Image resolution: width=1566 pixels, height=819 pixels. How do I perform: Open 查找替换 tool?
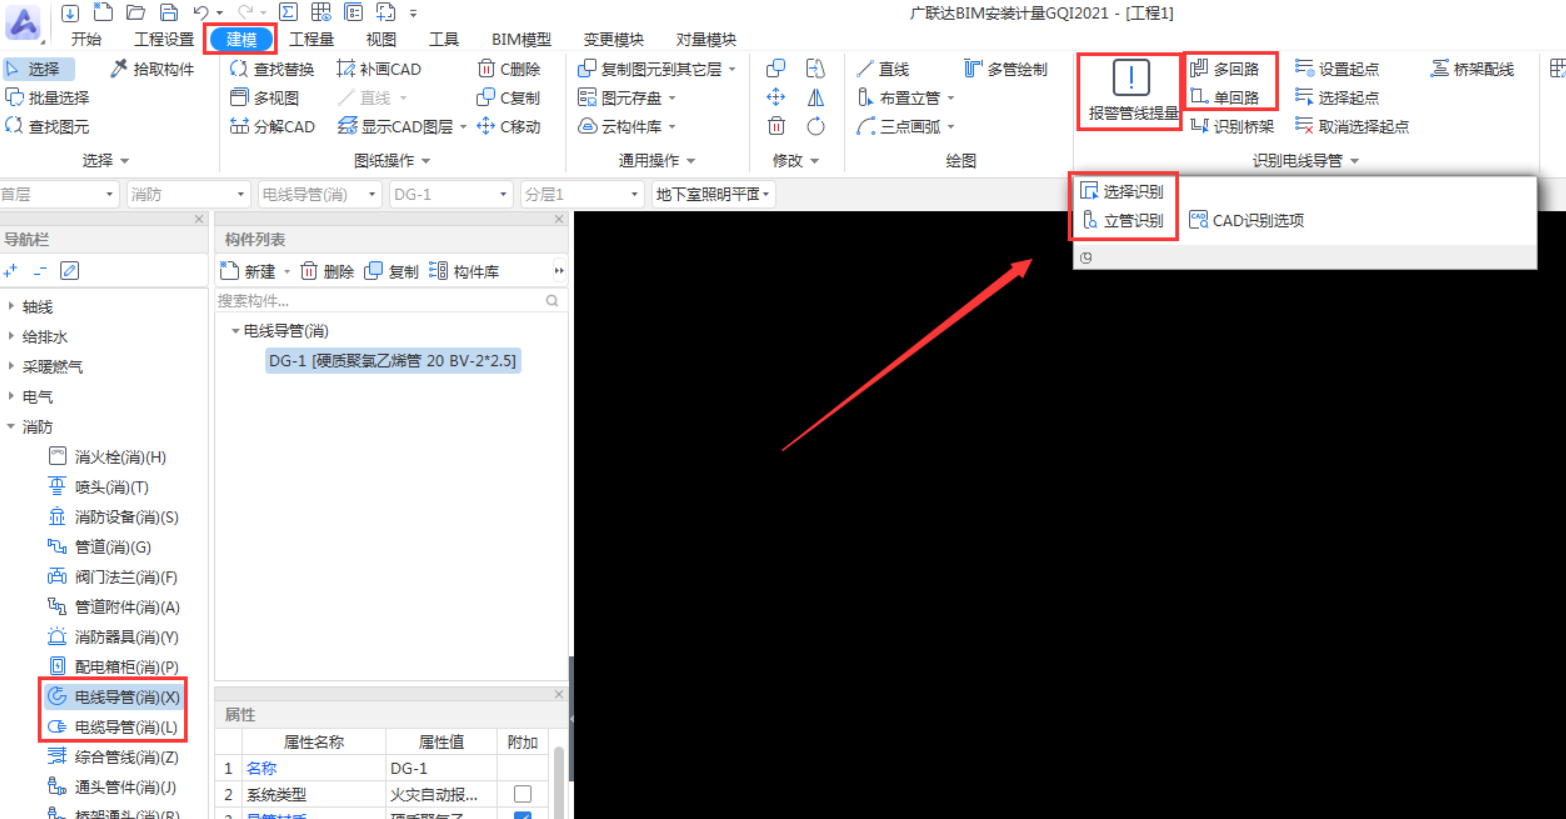point(272,69)
